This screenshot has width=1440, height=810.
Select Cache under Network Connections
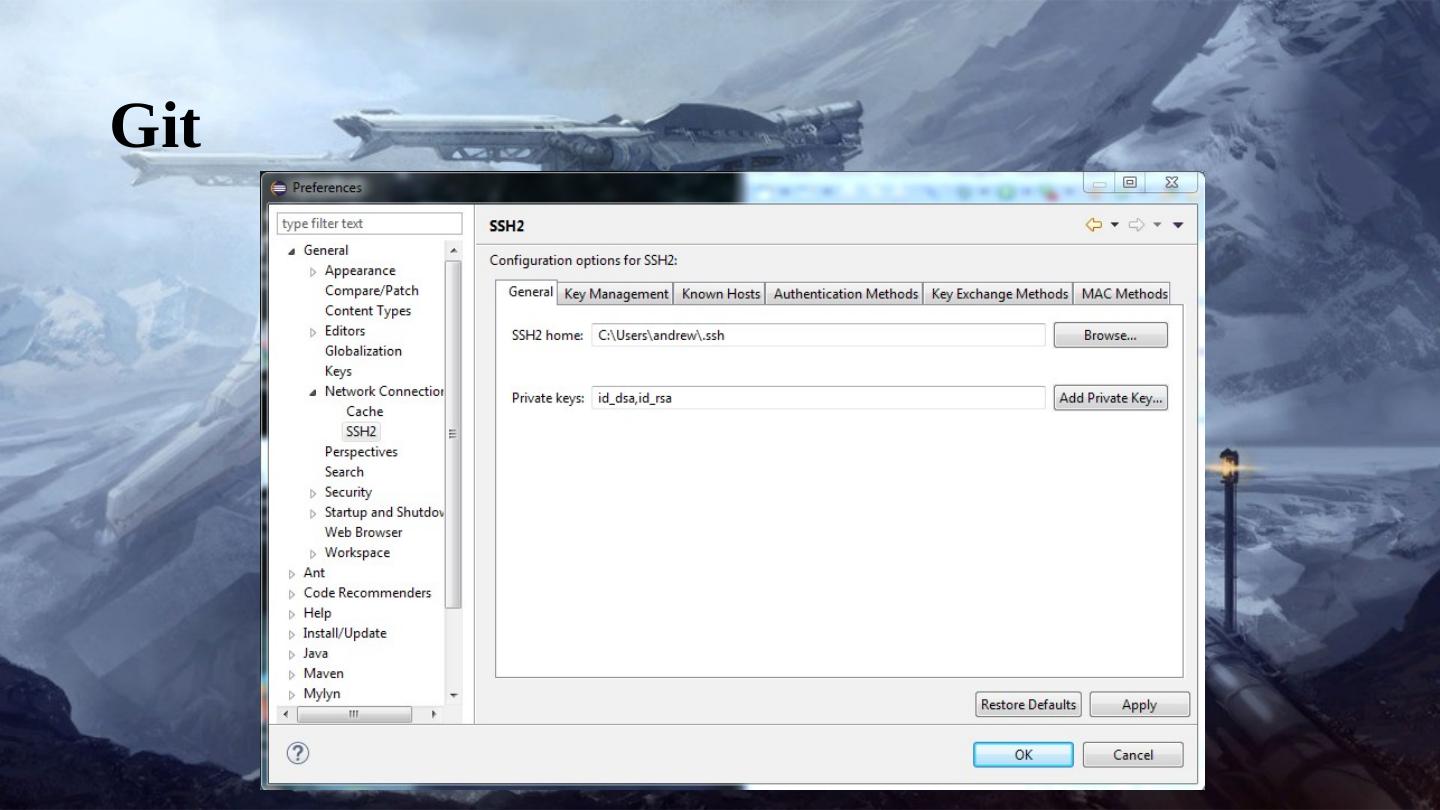click(x=365, y=411)
